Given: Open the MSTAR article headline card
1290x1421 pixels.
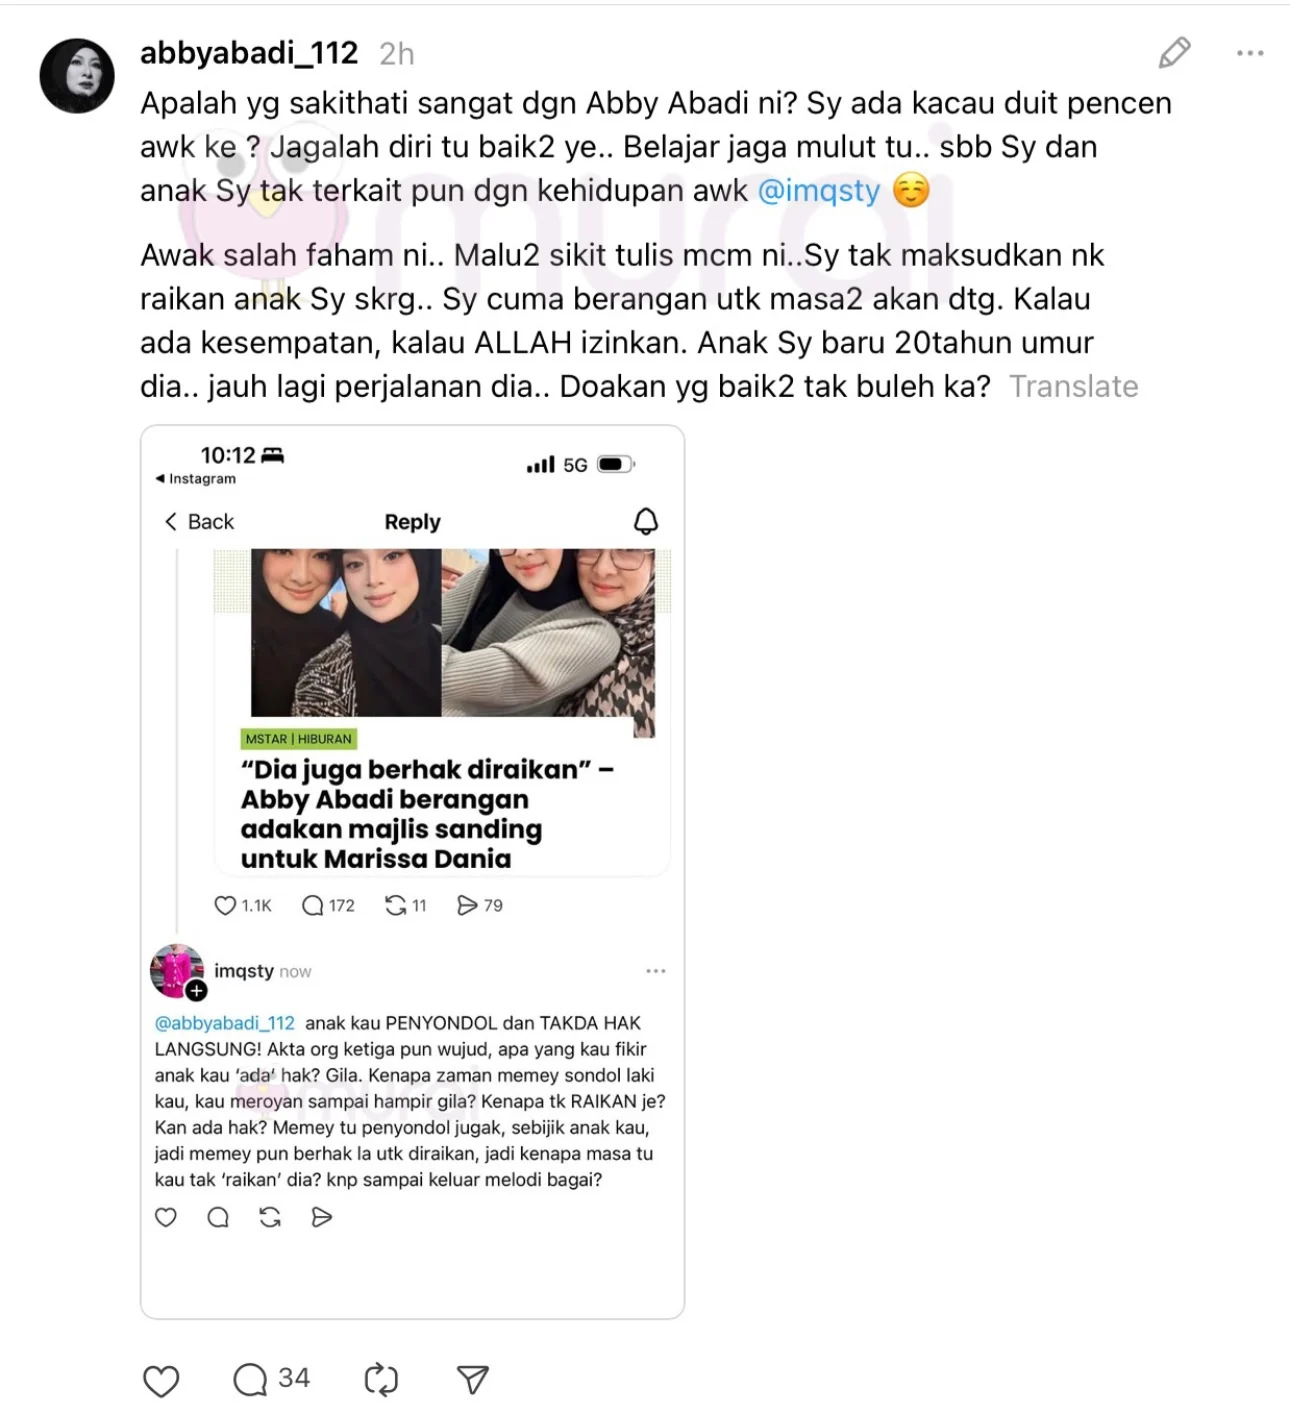Looking at the screenshot, I should (442, 712).
